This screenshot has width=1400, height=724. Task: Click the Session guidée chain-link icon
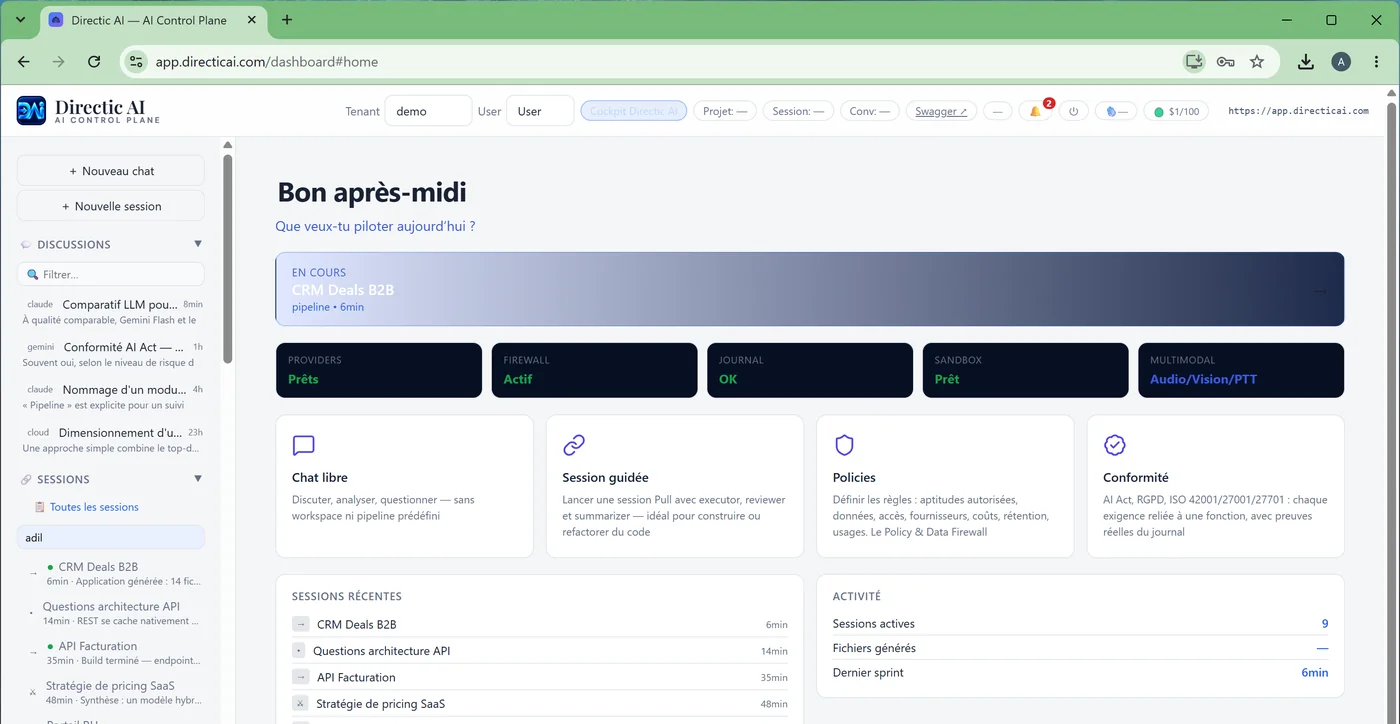coord(574,445)
